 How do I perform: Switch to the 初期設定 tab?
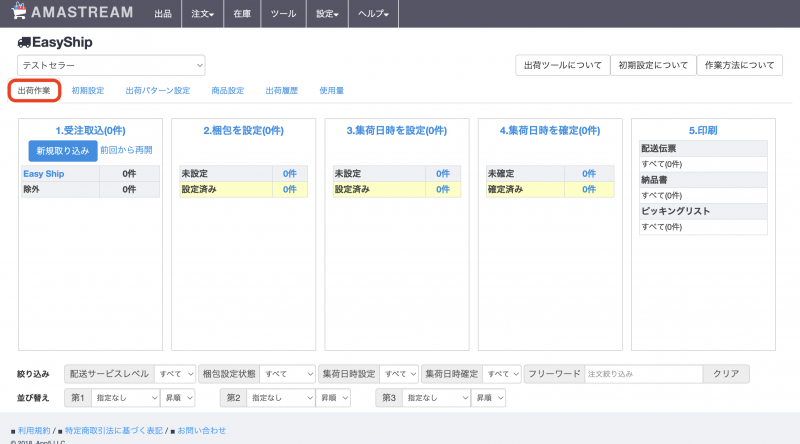point(88,91)
